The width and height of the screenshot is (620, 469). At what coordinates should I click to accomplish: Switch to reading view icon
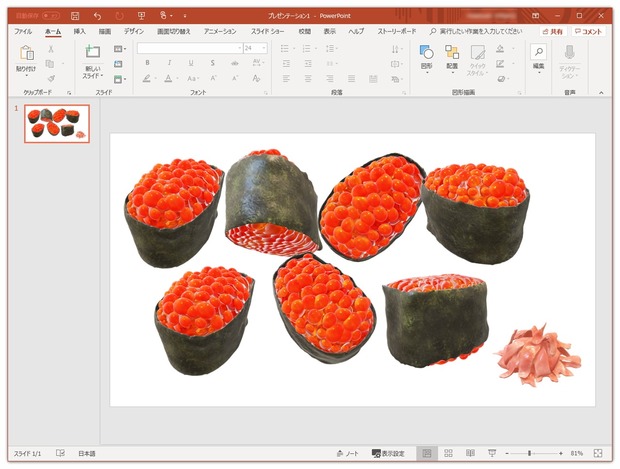click(x=470, y=453)
